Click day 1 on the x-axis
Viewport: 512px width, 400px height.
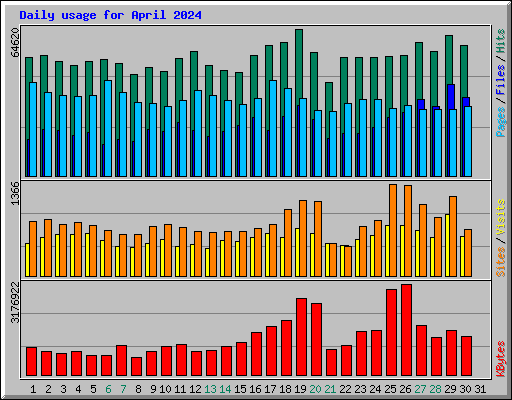click(33, 389)
